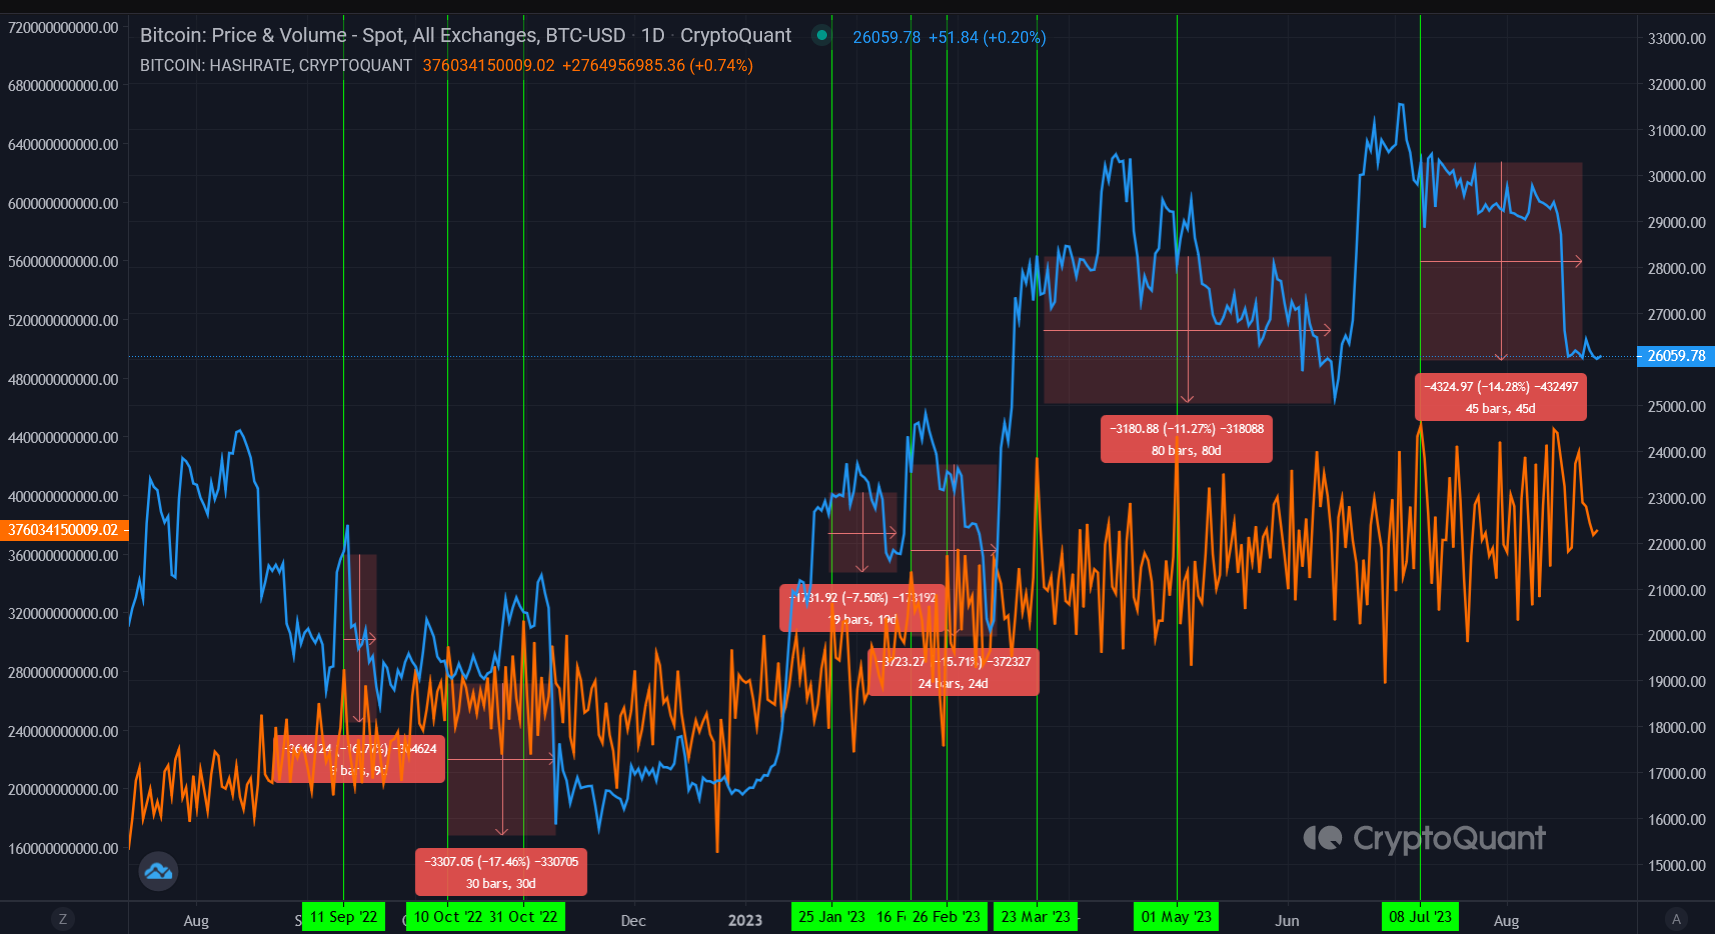Select the 26 Feb '23 date marker
Screen dimensions: 1715x934
947,917
